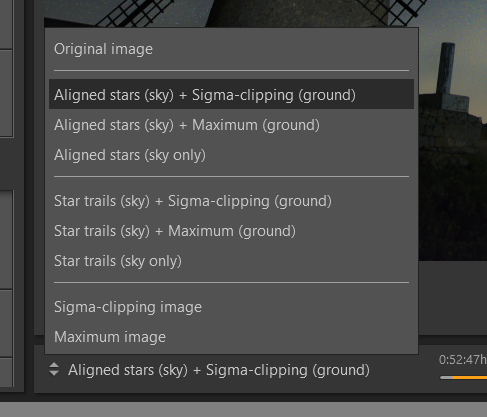
Task: Select the Sigma-clipping image option
Action: pyautogui.click(x=231, y=307)
